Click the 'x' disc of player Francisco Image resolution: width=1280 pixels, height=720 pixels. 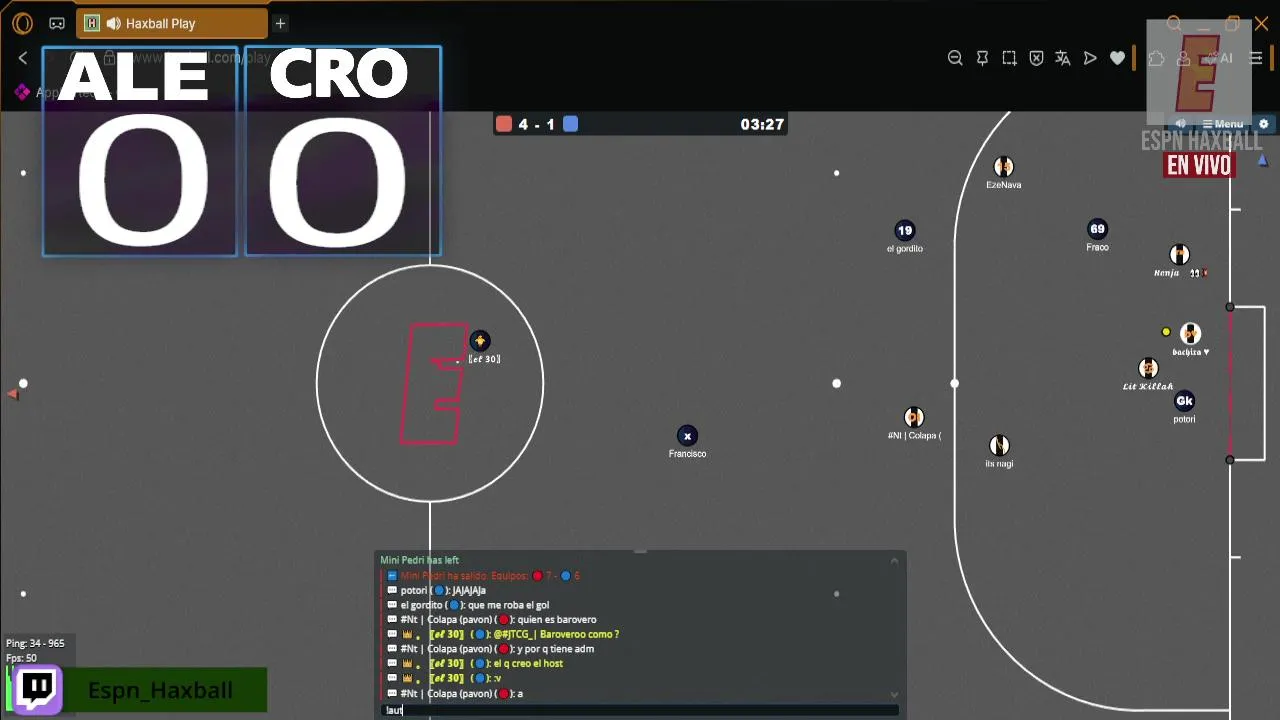point(687,436)
